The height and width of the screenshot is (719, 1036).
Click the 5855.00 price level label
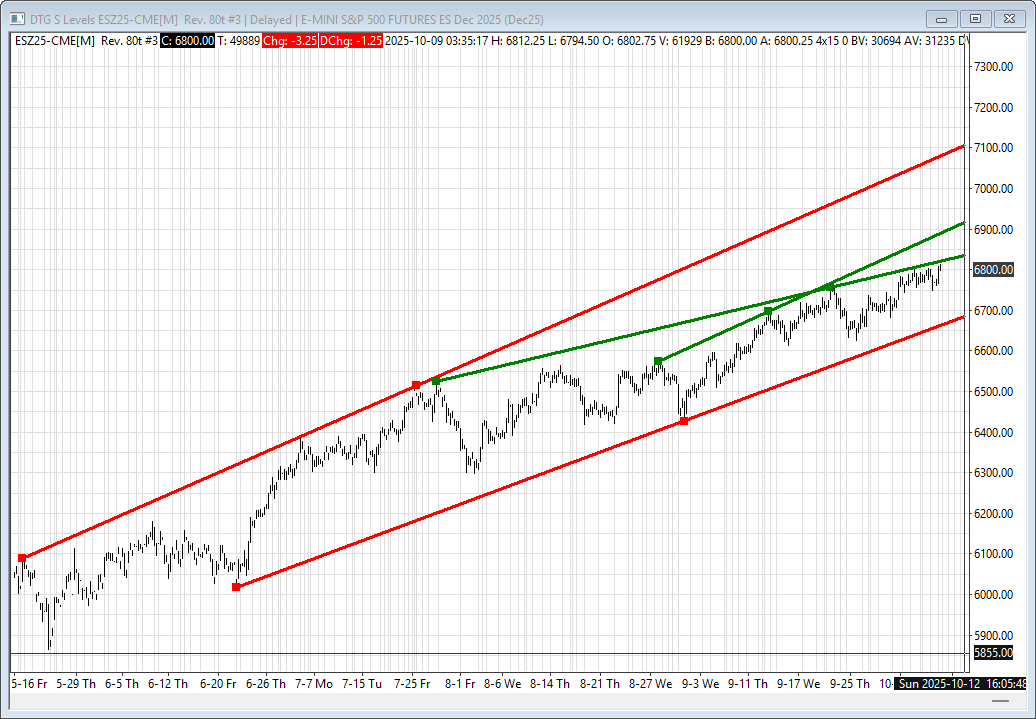tap(992, 653)
